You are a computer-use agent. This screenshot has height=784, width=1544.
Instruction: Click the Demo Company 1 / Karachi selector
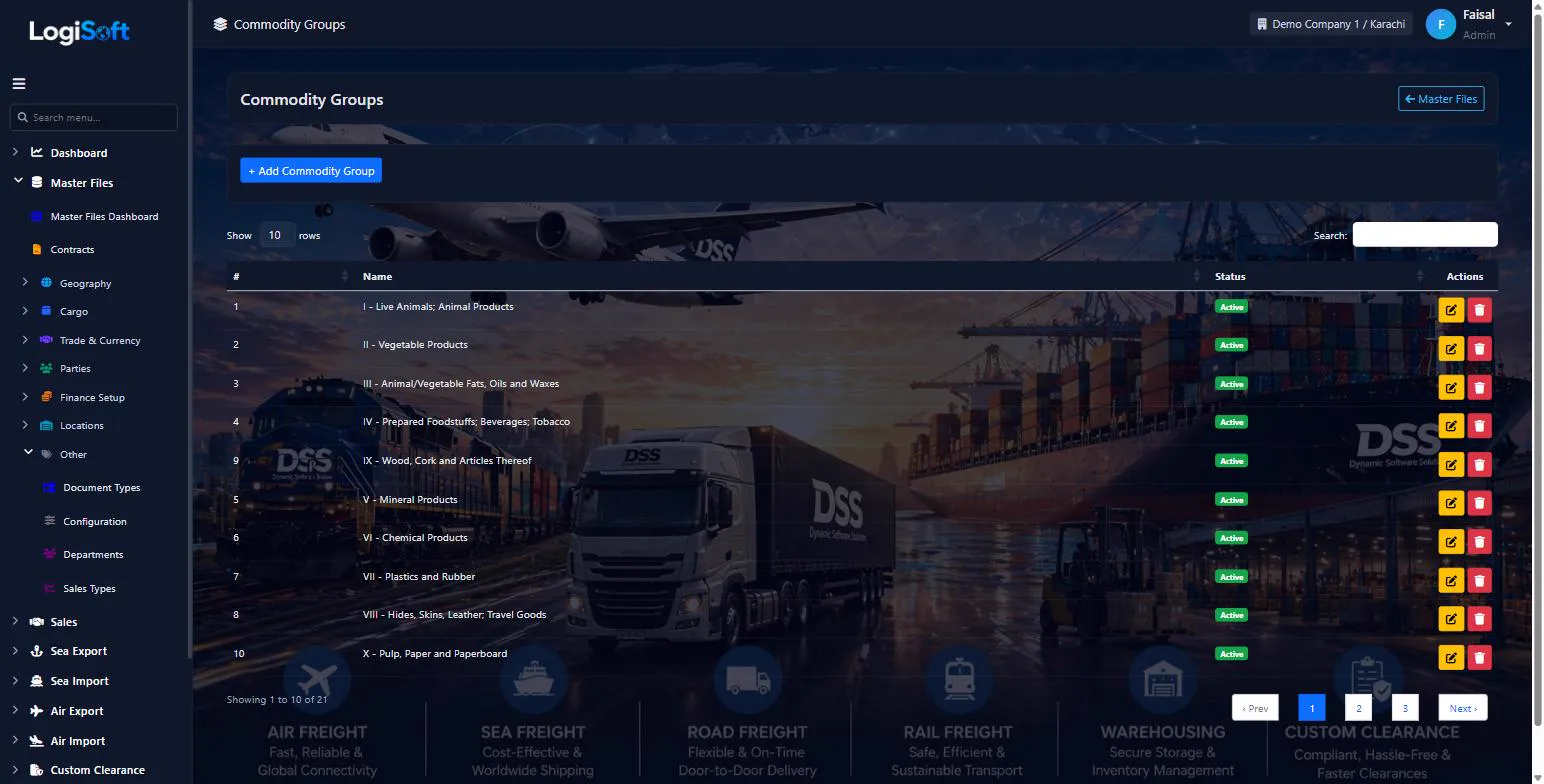(1331, 24)
